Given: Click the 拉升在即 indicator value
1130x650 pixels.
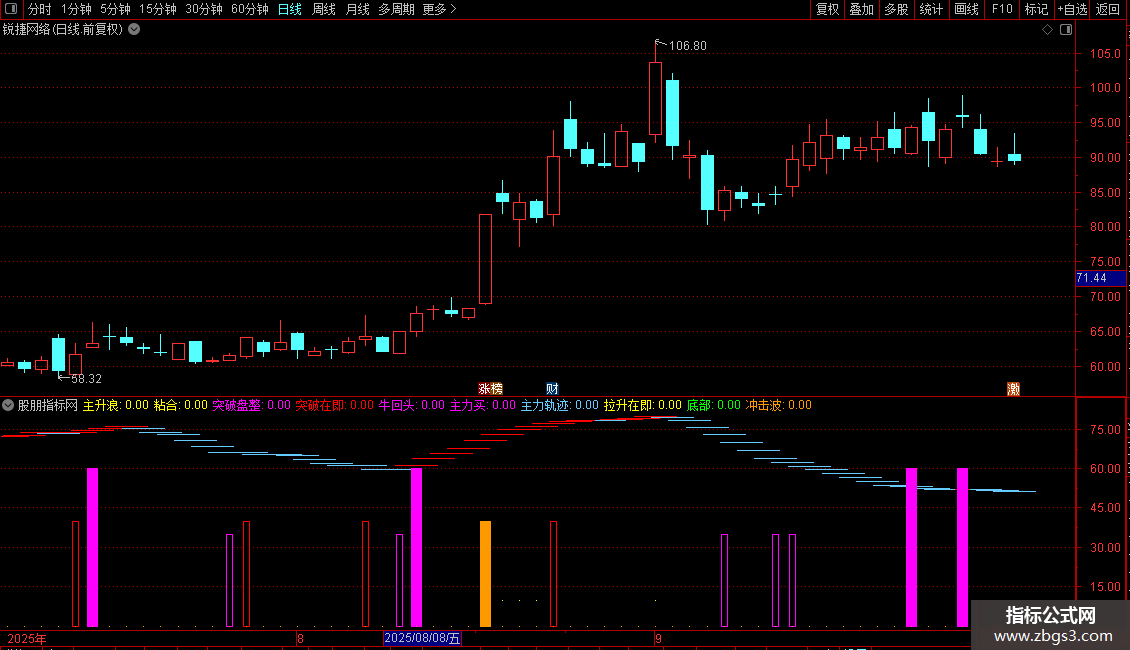Looking at the screenshot, I should pyautogui.click(x=643, y=405).
